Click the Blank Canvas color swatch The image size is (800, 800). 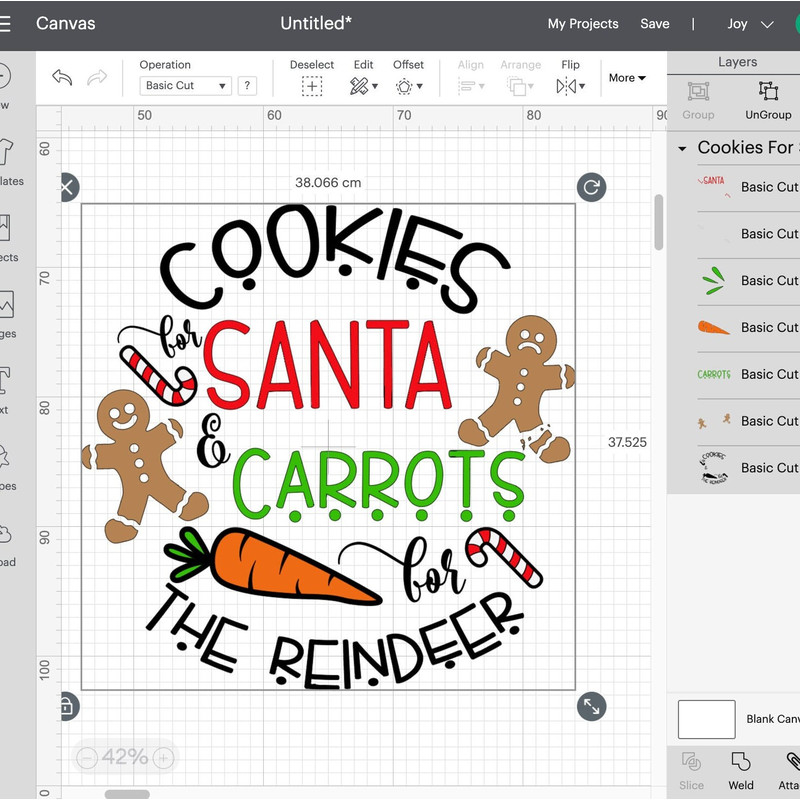coord(706,719)
